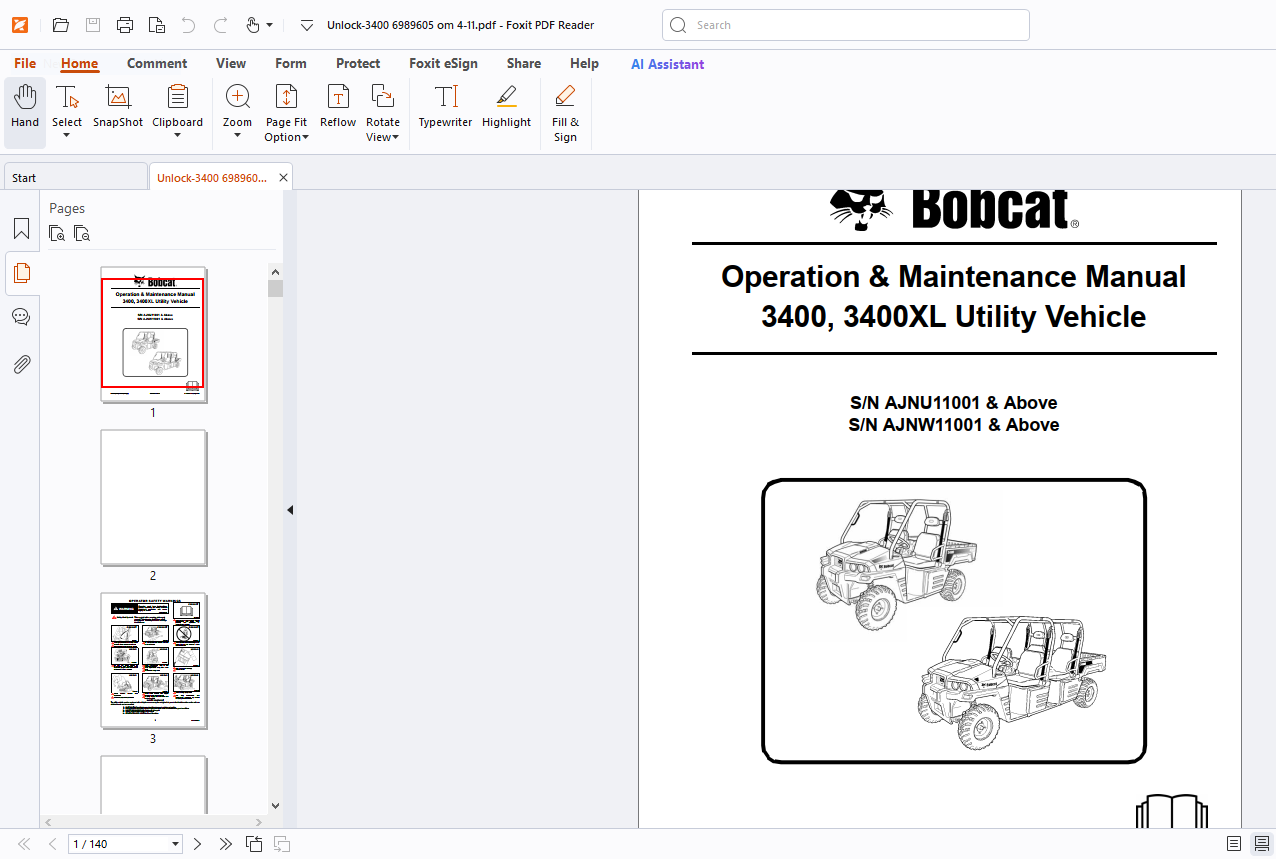Screen dimensions: 1276x859
Task: Jump to the last page arrow
Action: (x=226, y=844)
